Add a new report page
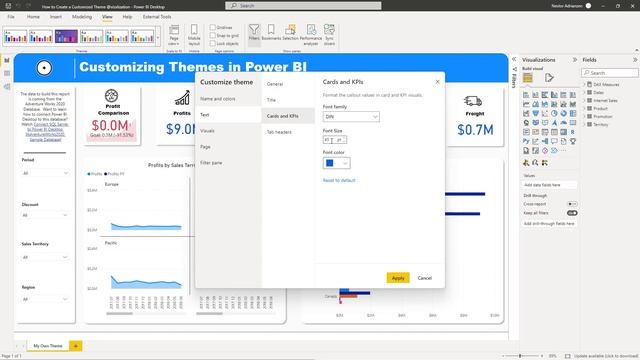Image resolution: width=640 pixels, height=360 pixels. (x=76, y=346)
